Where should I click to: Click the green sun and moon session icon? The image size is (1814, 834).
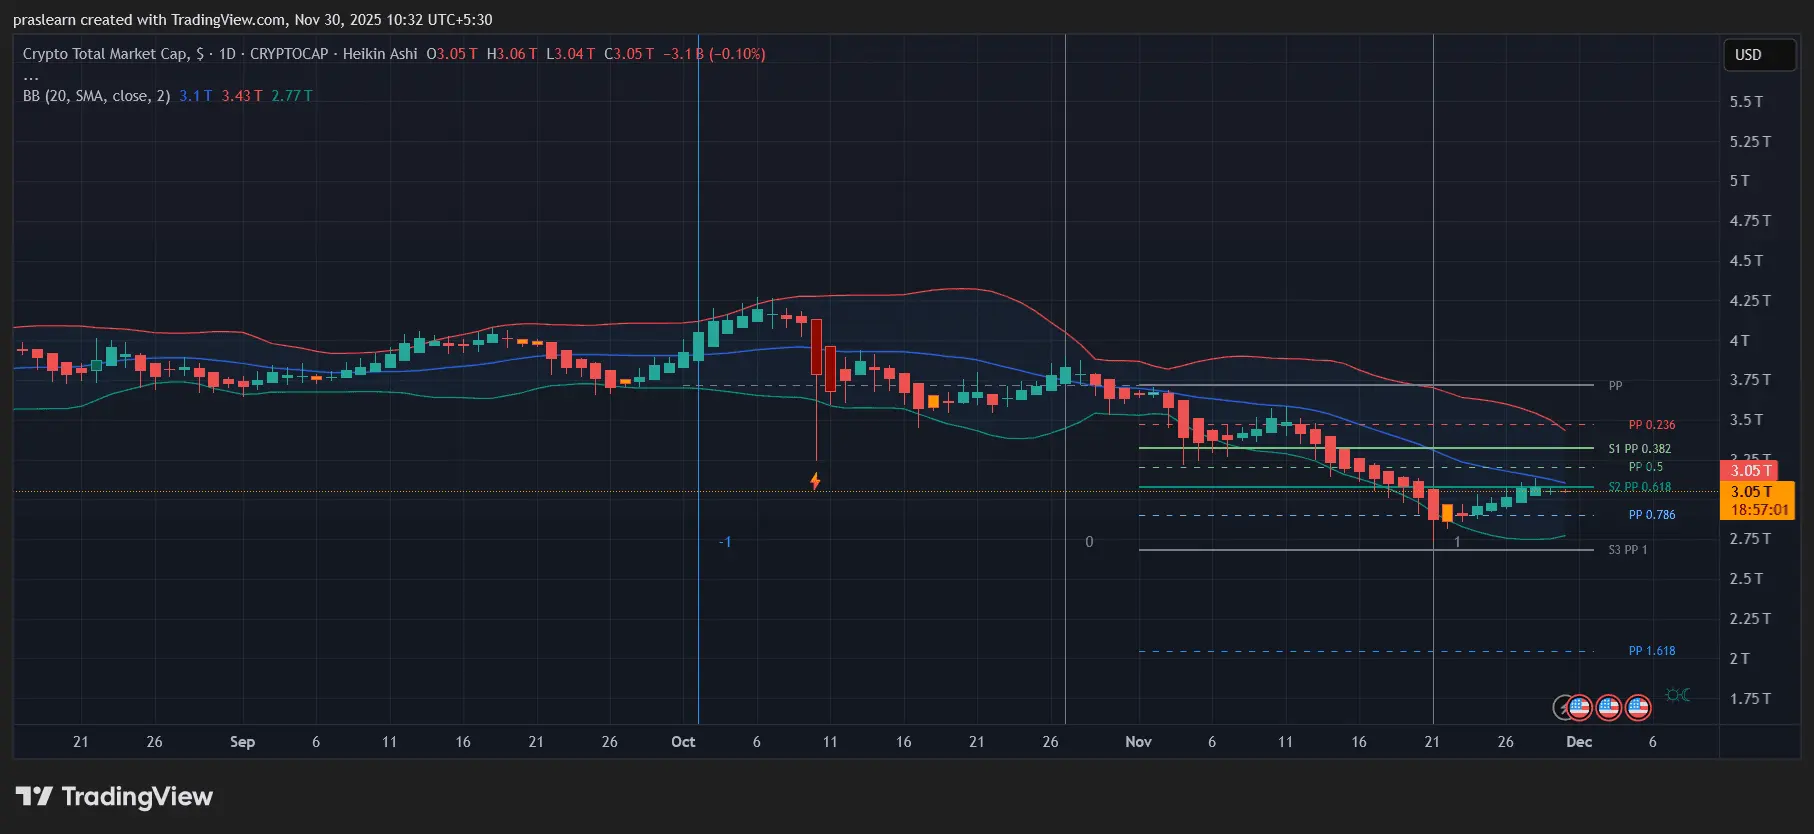(1678, 695)
